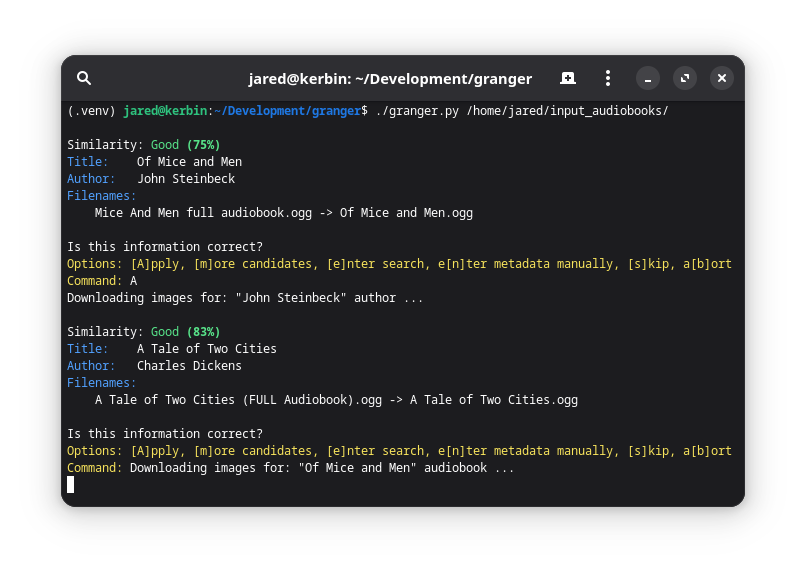
Task: Click the /home/jared/input_audiobooks/ path
Action: [x=567, y=111]
